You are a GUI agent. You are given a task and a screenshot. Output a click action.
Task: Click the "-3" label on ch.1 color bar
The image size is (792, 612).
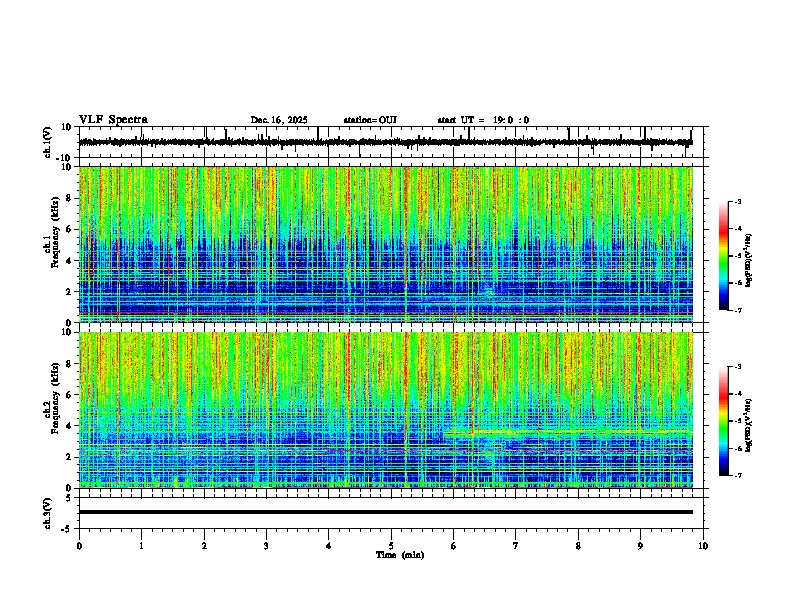tap(738, 202)
